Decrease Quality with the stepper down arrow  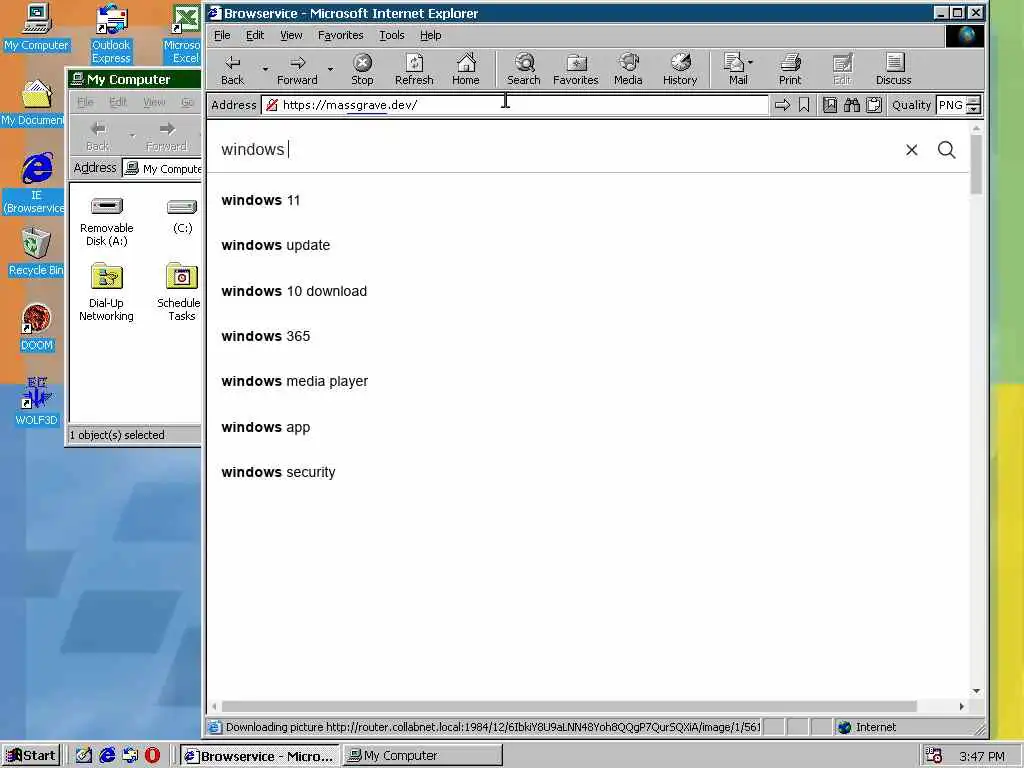pyautogui.click(x=973, y=109)
